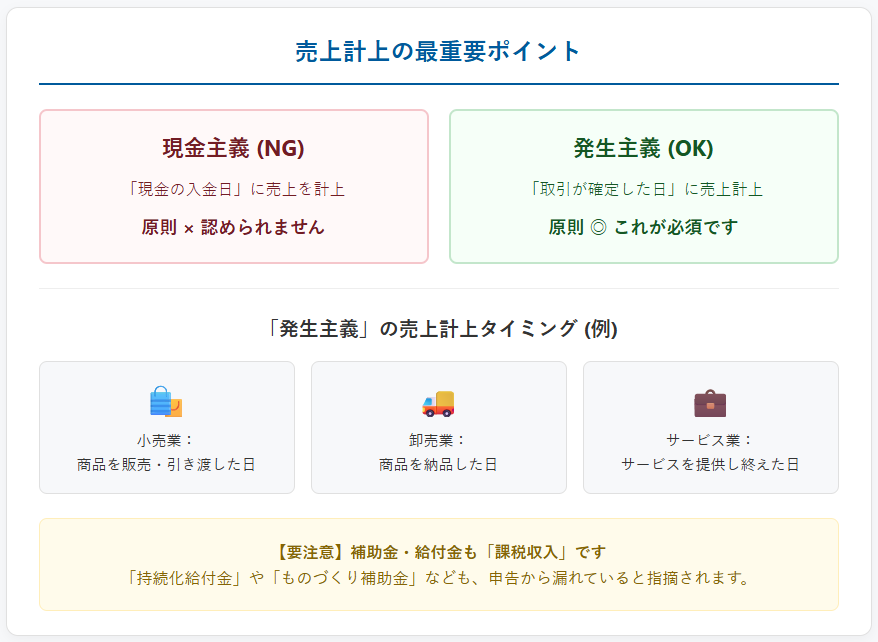Image resolution: width=878 pixels, height=642 pixels.
Task: Click the delivery truck icon for wholesale
Action: point(438,403)
